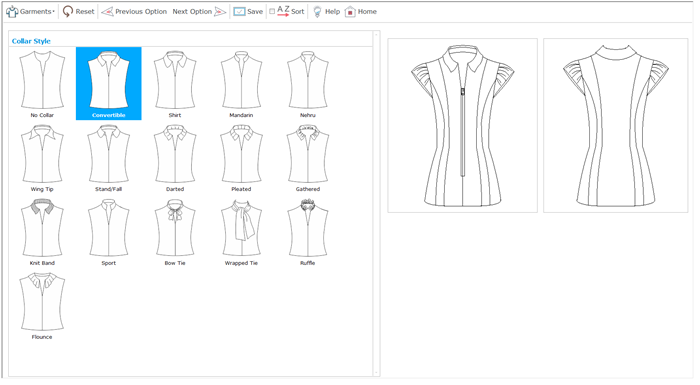Open the Garments dropdown menu
Viewport: 700px width, 385px height.
click(x=30, y=12)
